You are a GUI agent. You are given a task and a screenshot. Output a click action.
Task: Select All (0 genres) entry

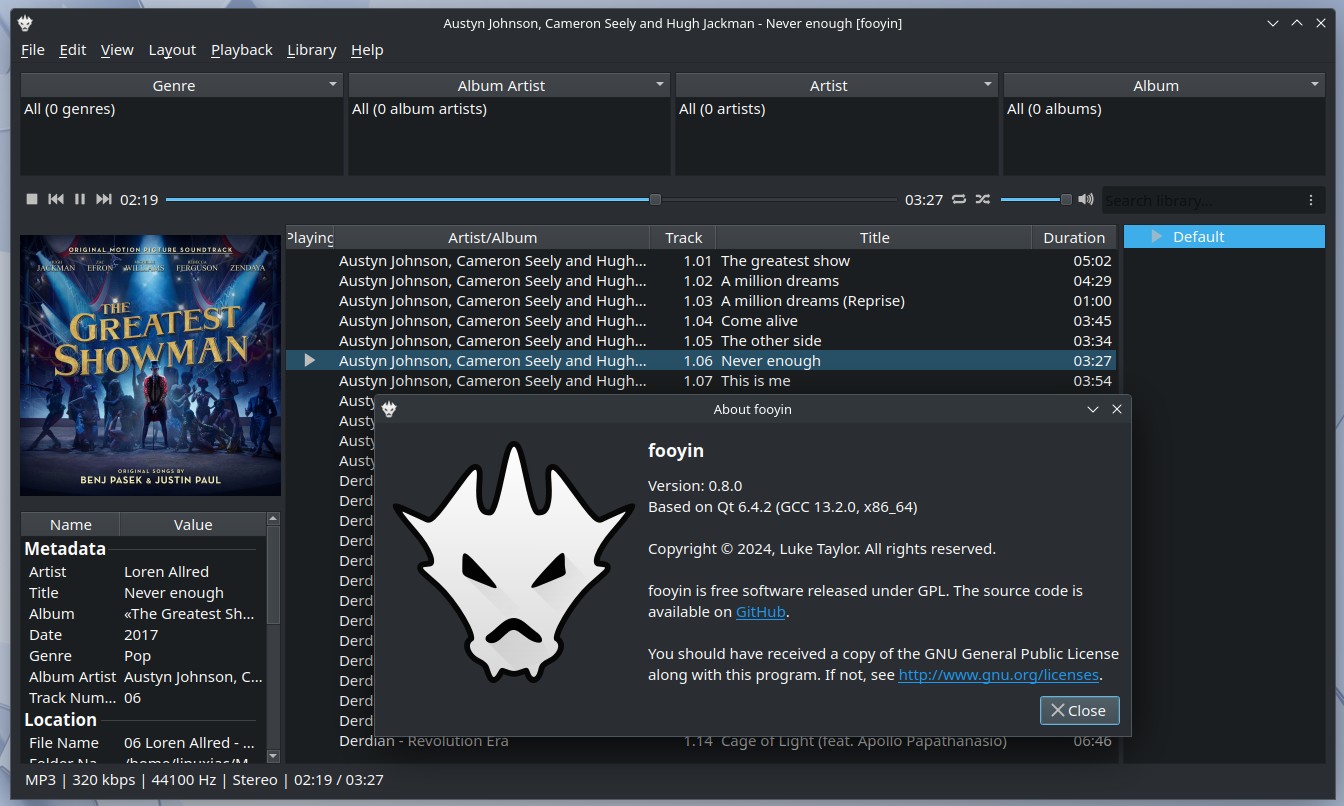(70, 109)
